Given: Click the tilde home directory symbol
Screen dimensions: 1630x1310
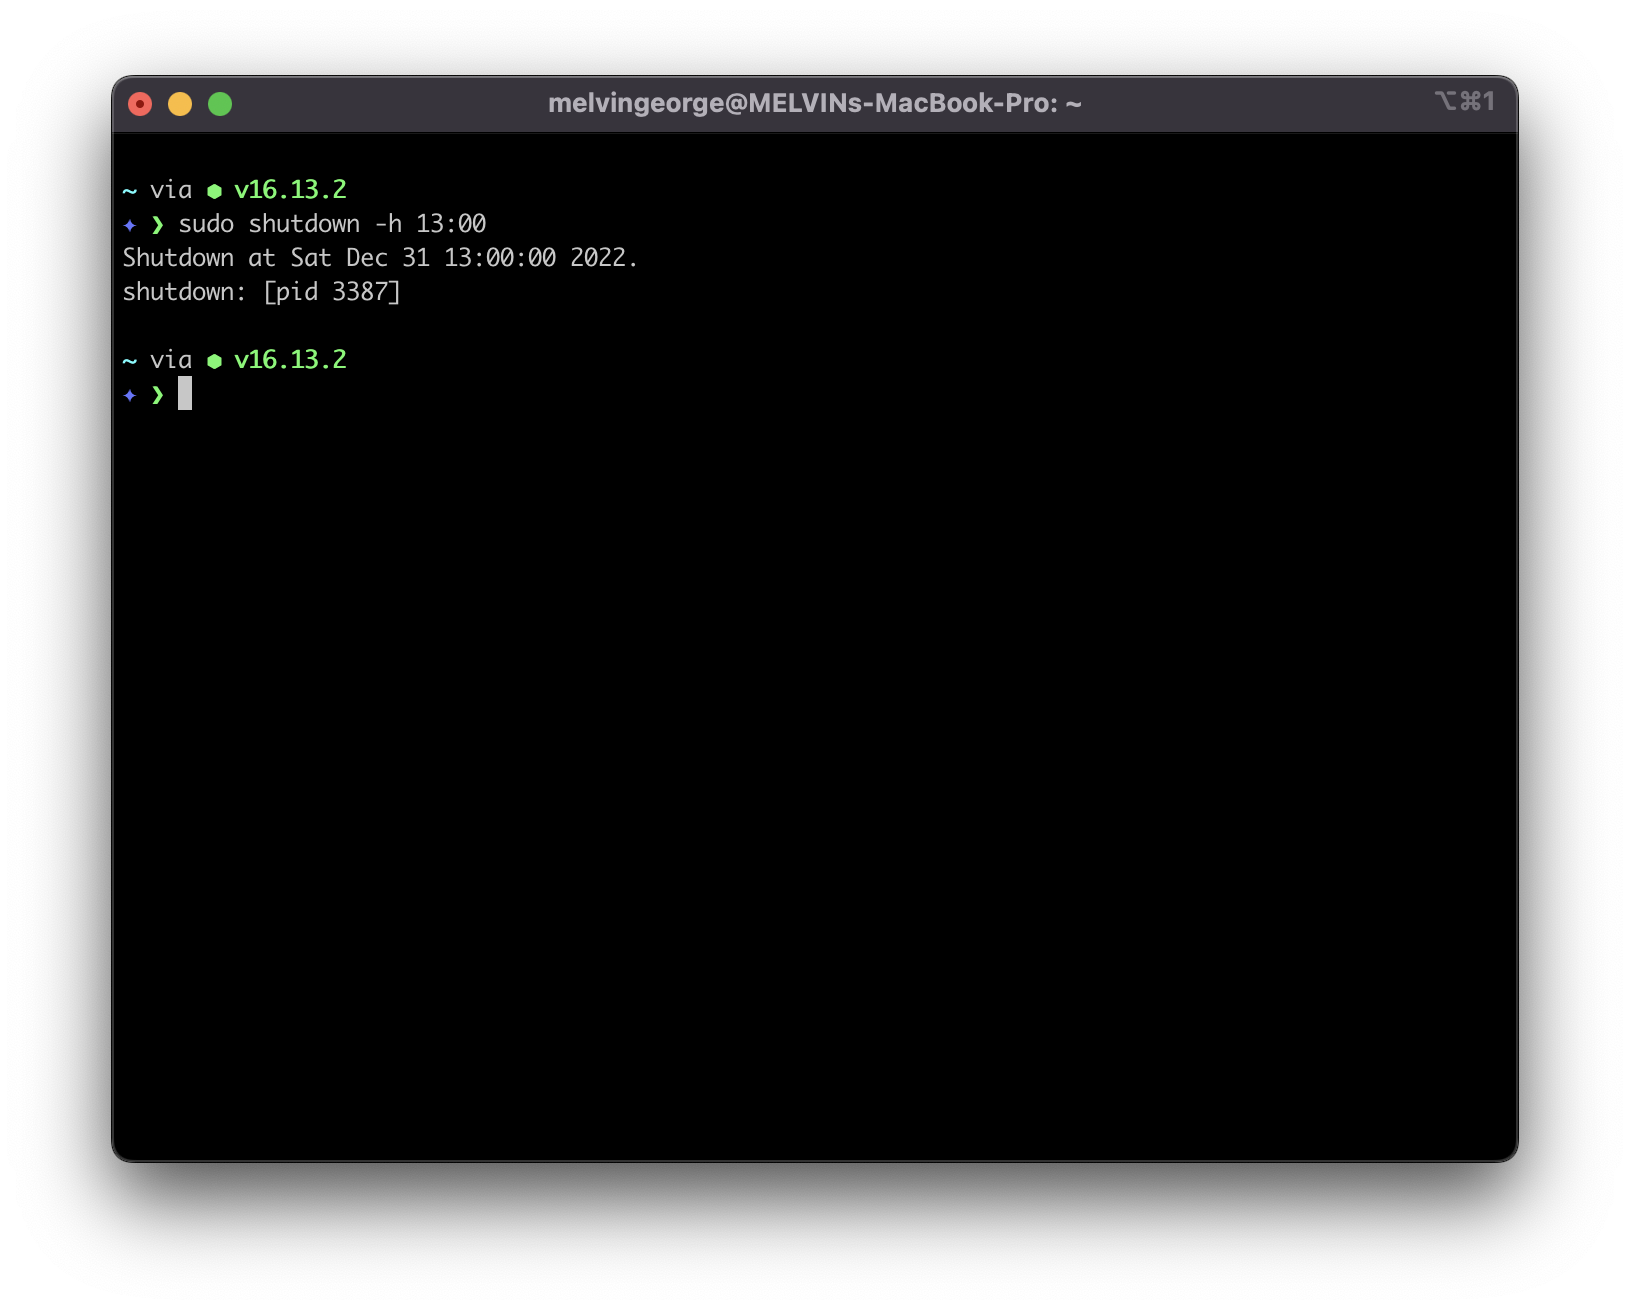Looking at the screenshot, I should (x=128, y=189).
